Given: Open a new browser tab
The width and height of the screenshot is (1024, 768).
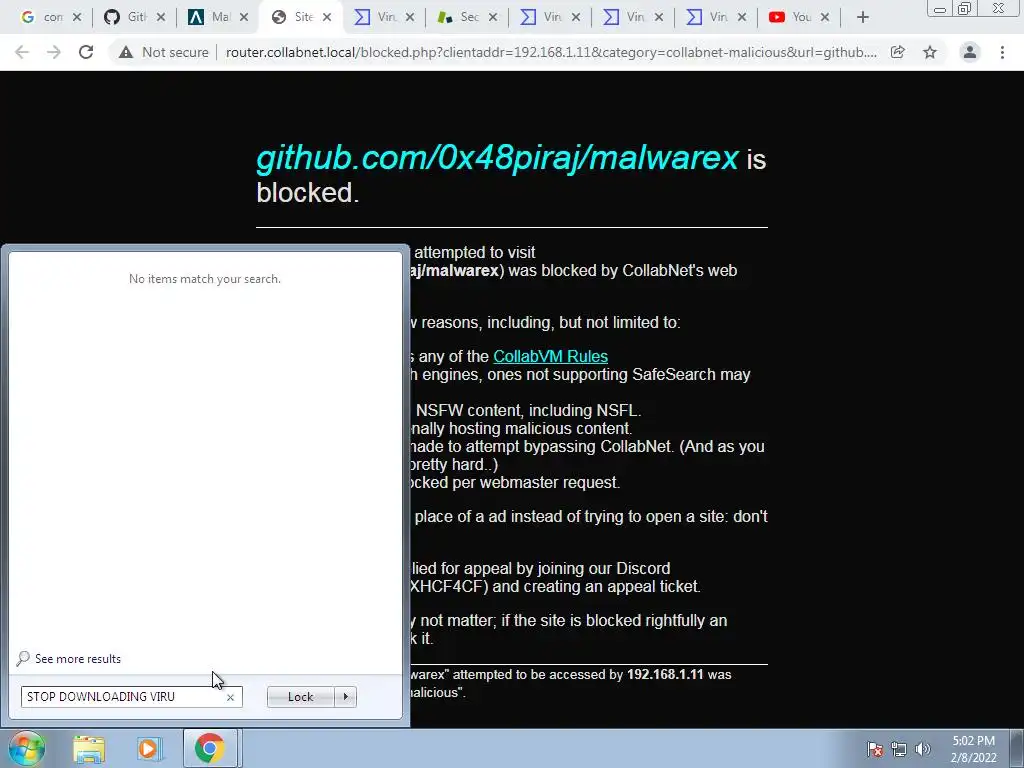Looking at the screenshot, I should [863, 18].
